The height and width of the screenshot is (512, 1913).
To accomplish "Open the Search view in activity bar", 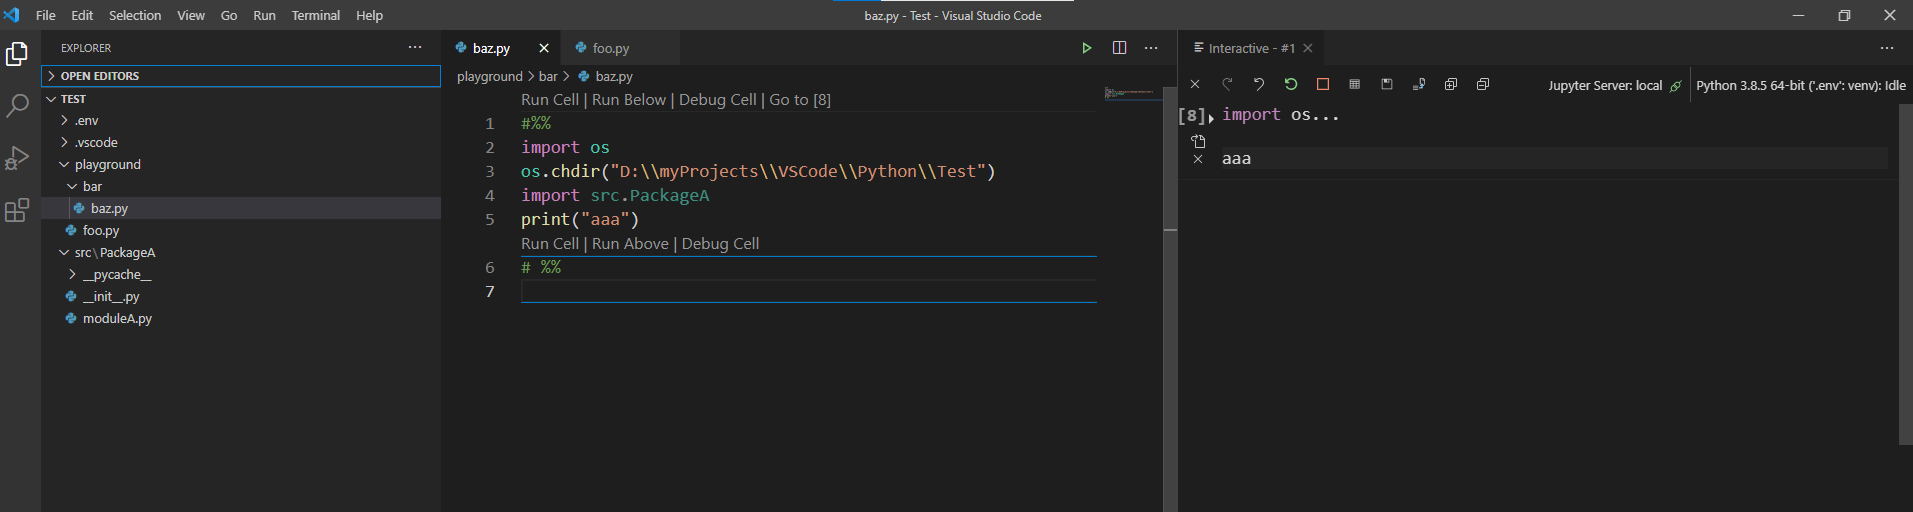I will [x=17, y=105].
